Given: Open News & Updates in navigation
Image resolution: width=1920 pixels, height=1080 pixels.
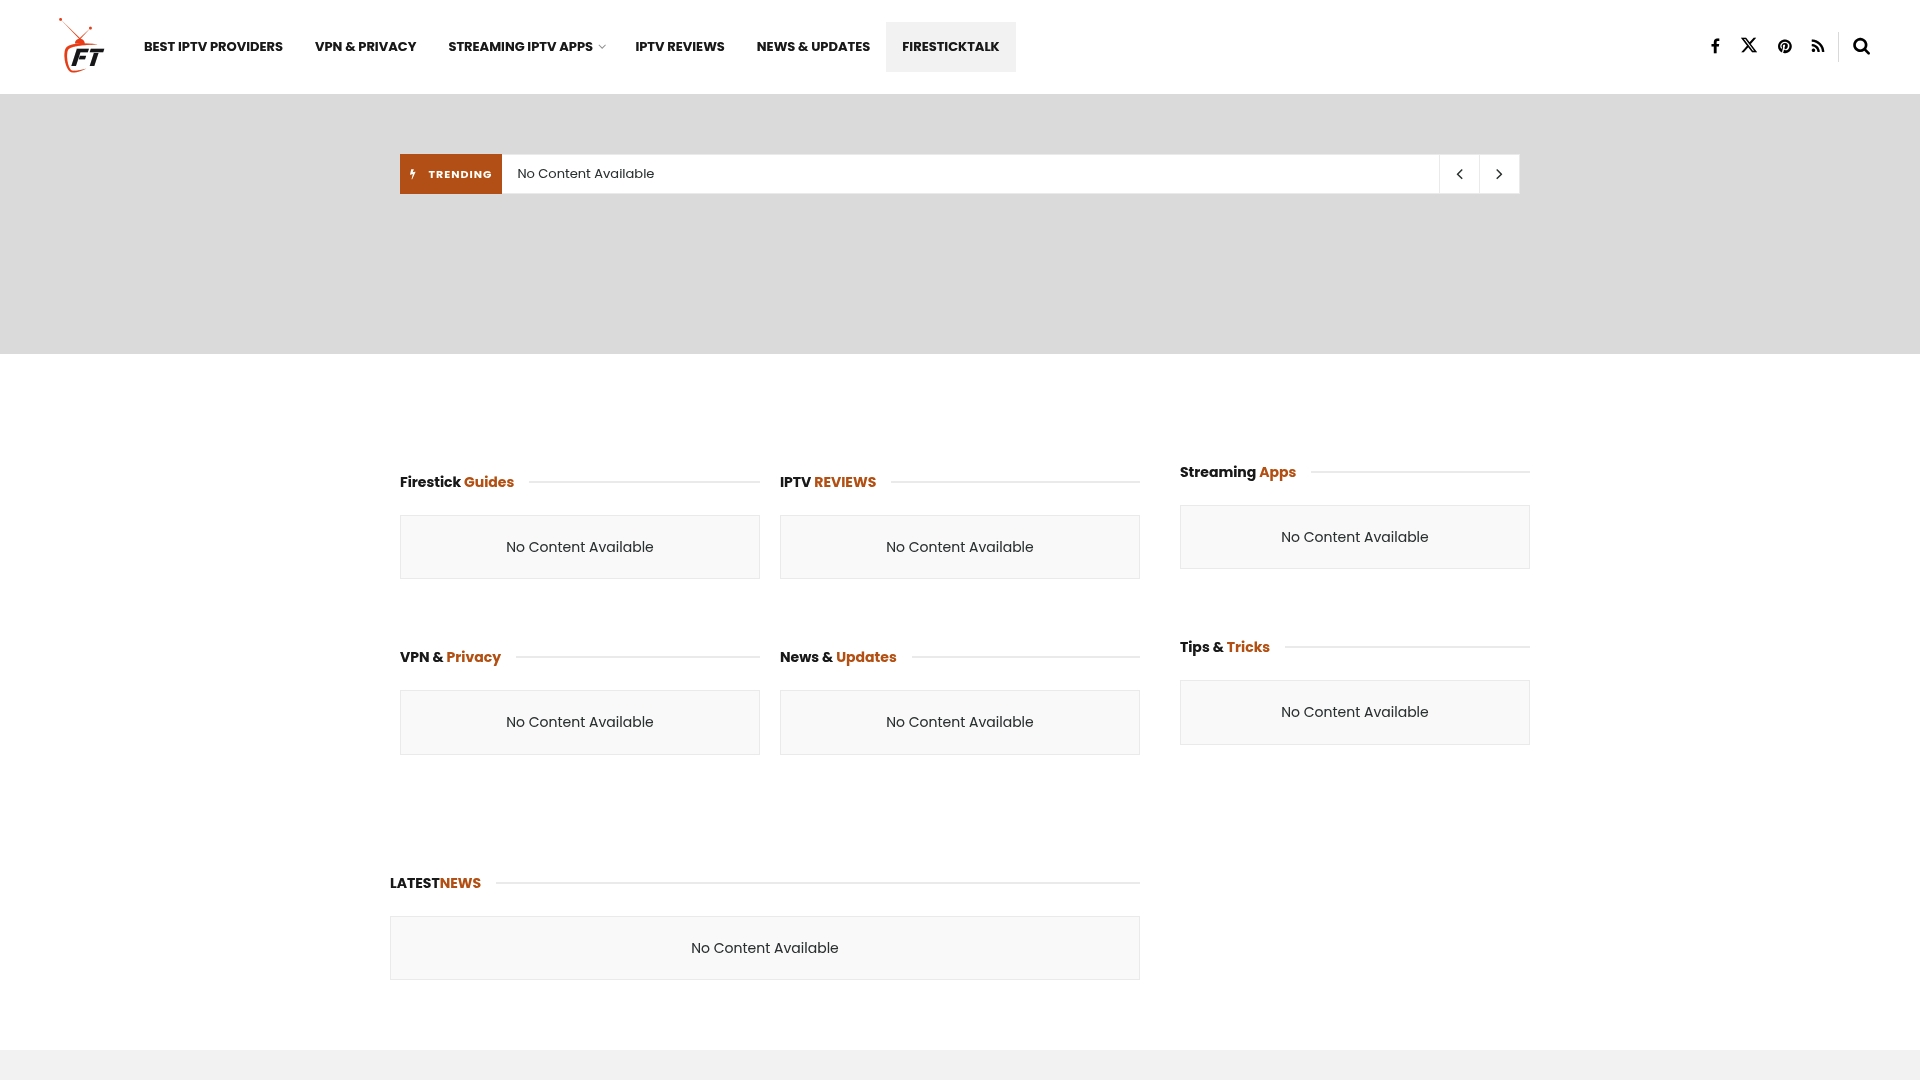Looking at the screenshot, I should click(x=813, y=47).
